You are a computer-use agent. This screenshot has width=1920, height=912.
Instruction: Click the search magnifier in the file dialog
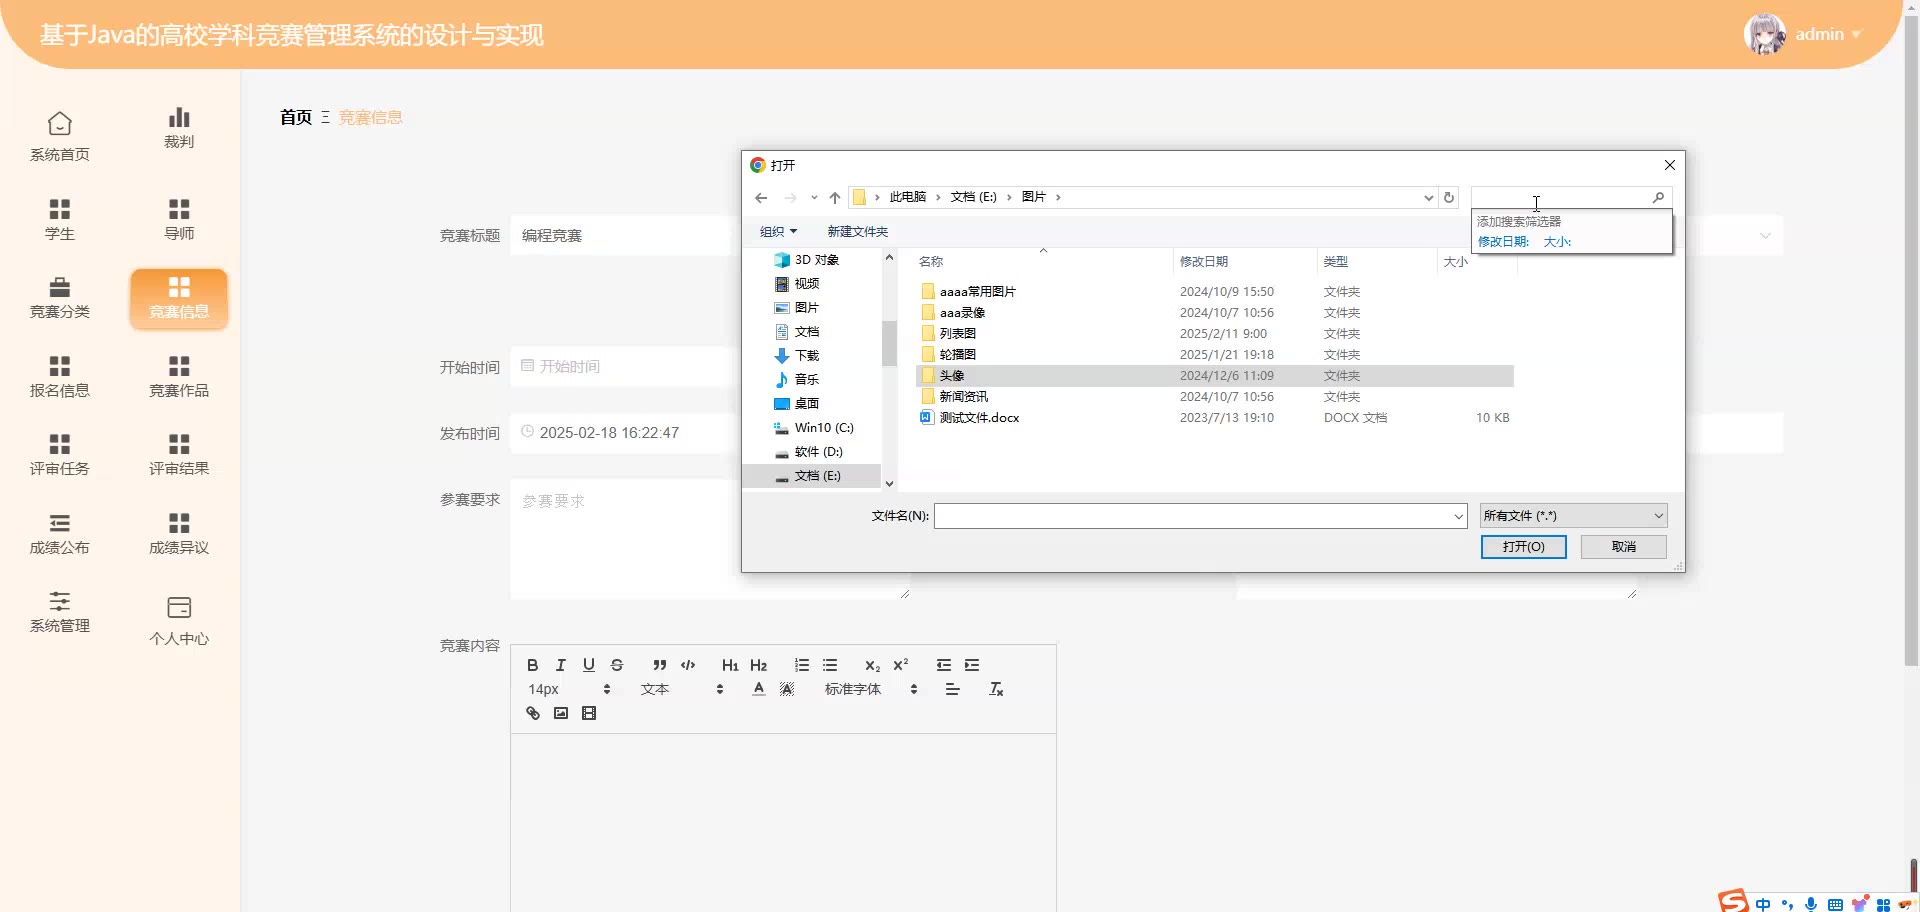click(1658, 197)
